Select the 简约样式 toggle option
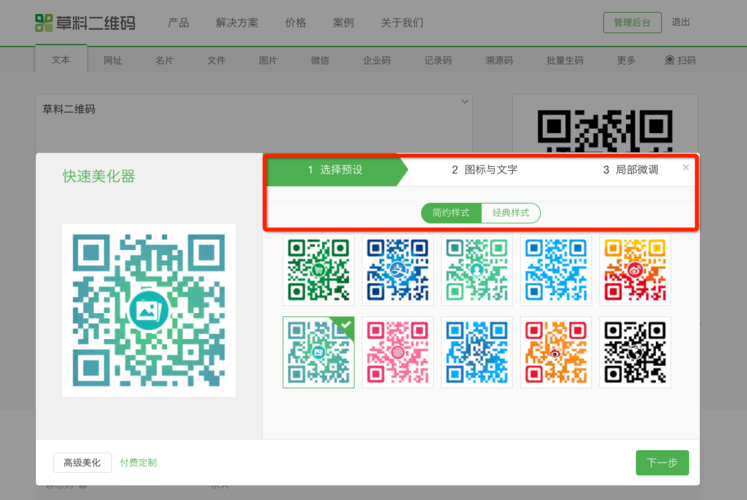The width and height of the screenshot is (747, 500). coord(451,213)
